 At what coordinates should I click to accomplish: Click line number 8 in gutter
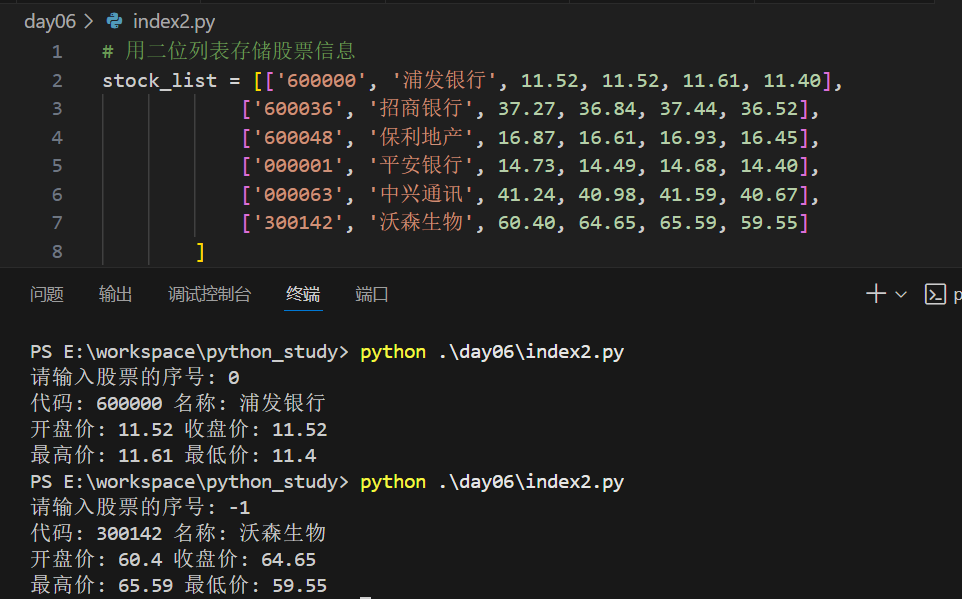(x=57, y=251)
